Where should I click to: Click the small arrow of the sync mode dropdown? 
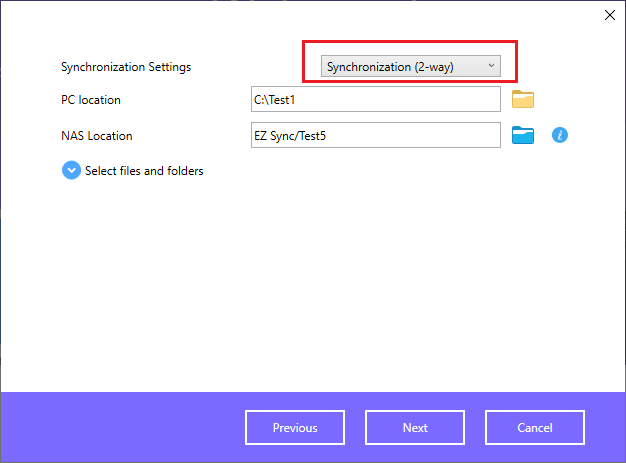tap(491, 65)
